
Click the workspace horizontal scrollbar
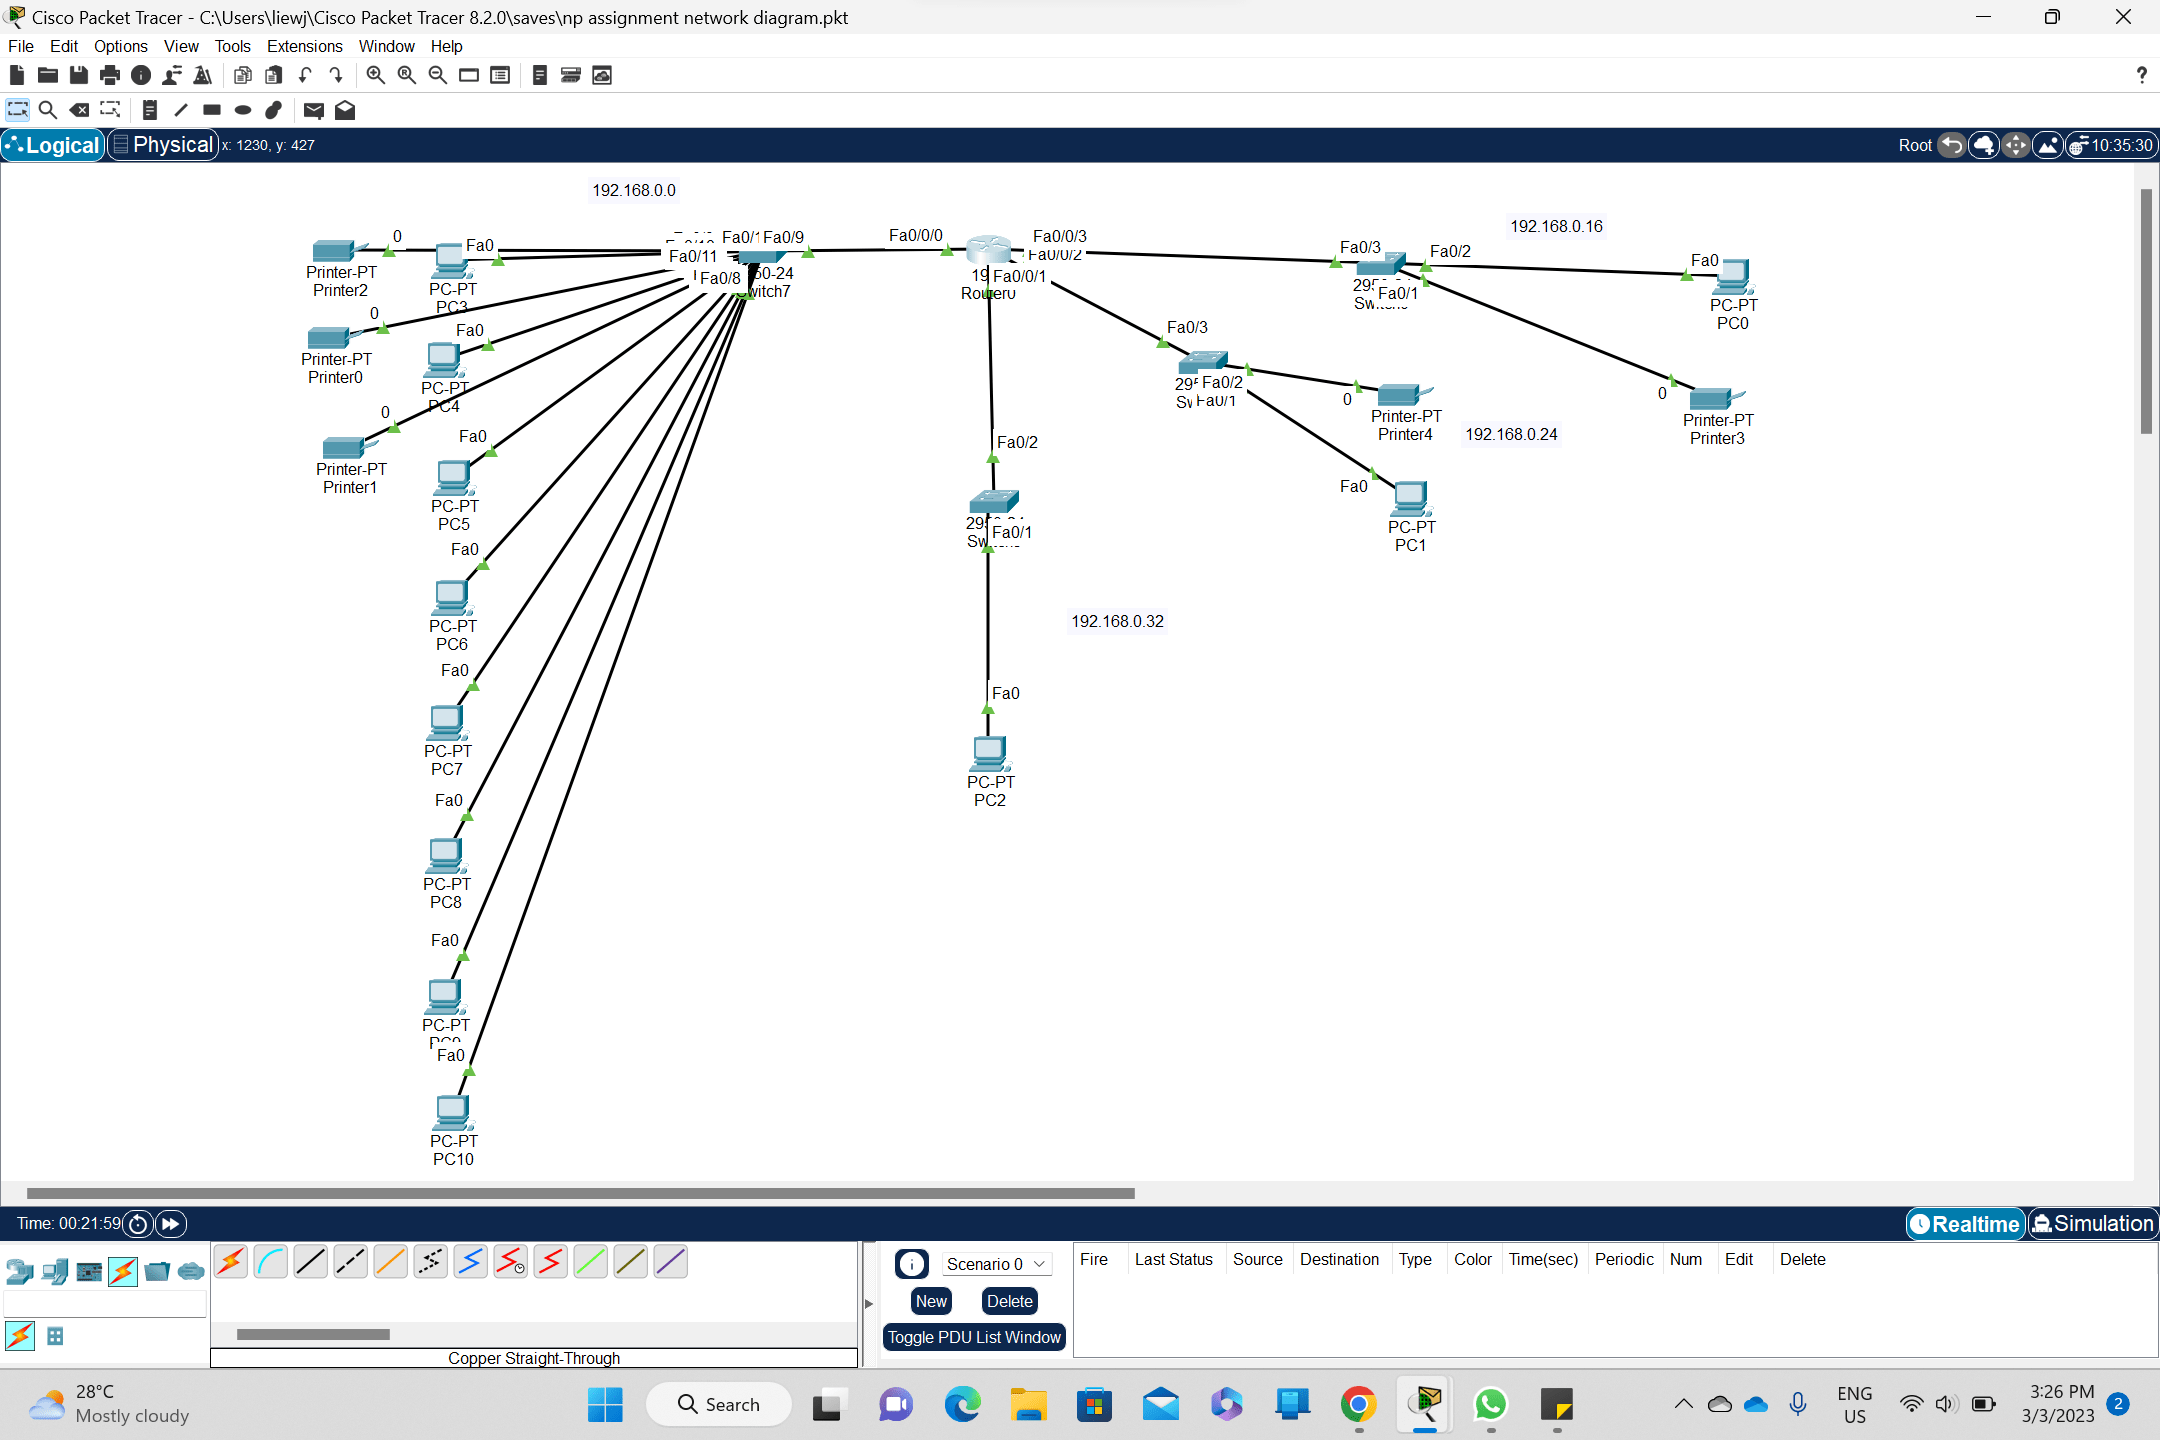[x=580, y=1193]
